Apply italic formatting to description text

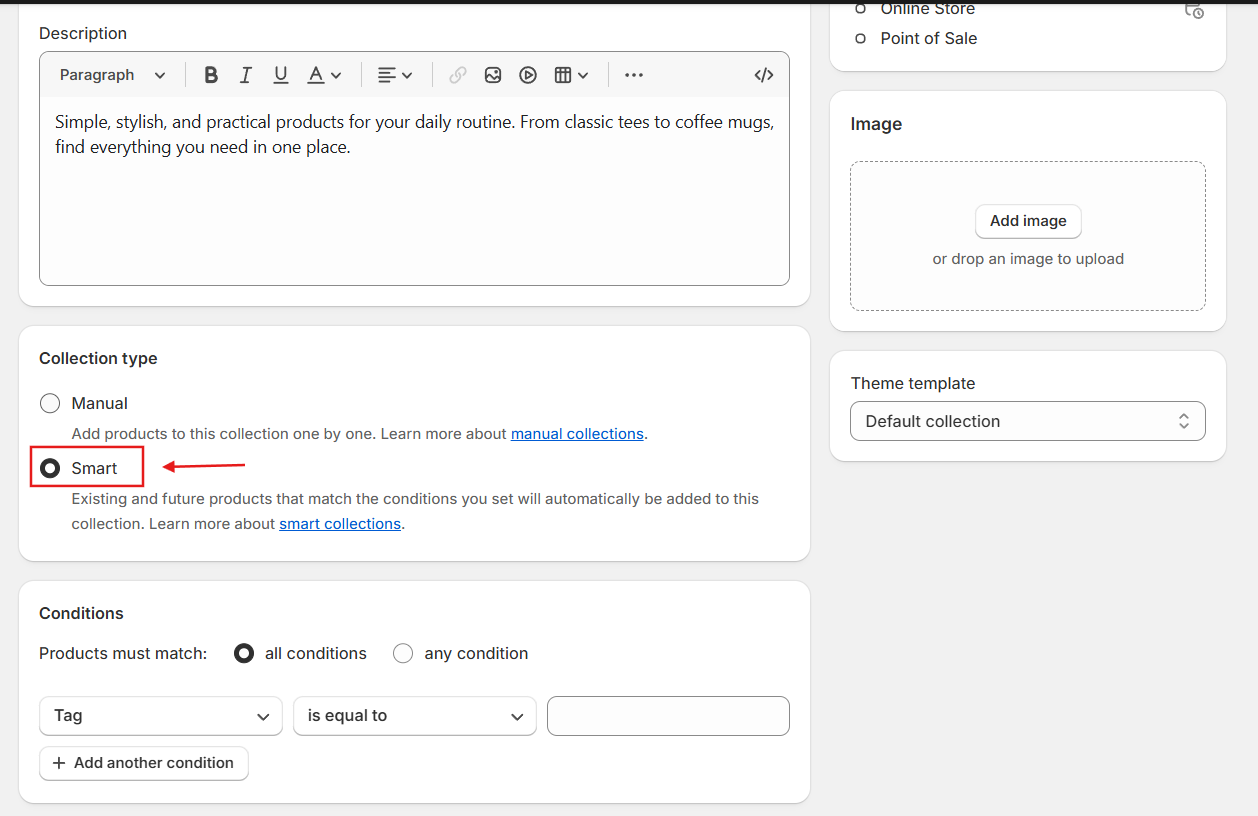(x=245, y=75)
